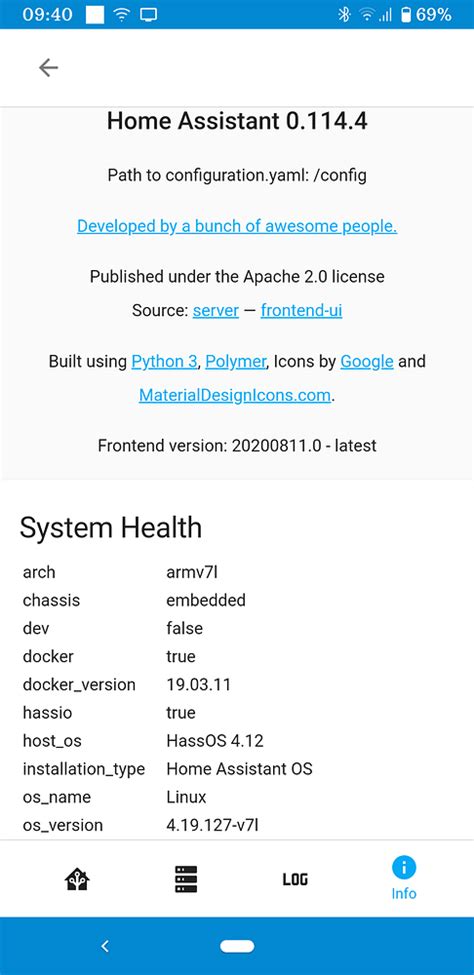Tap the battery icon in status bar

click(x=406, y=14)
